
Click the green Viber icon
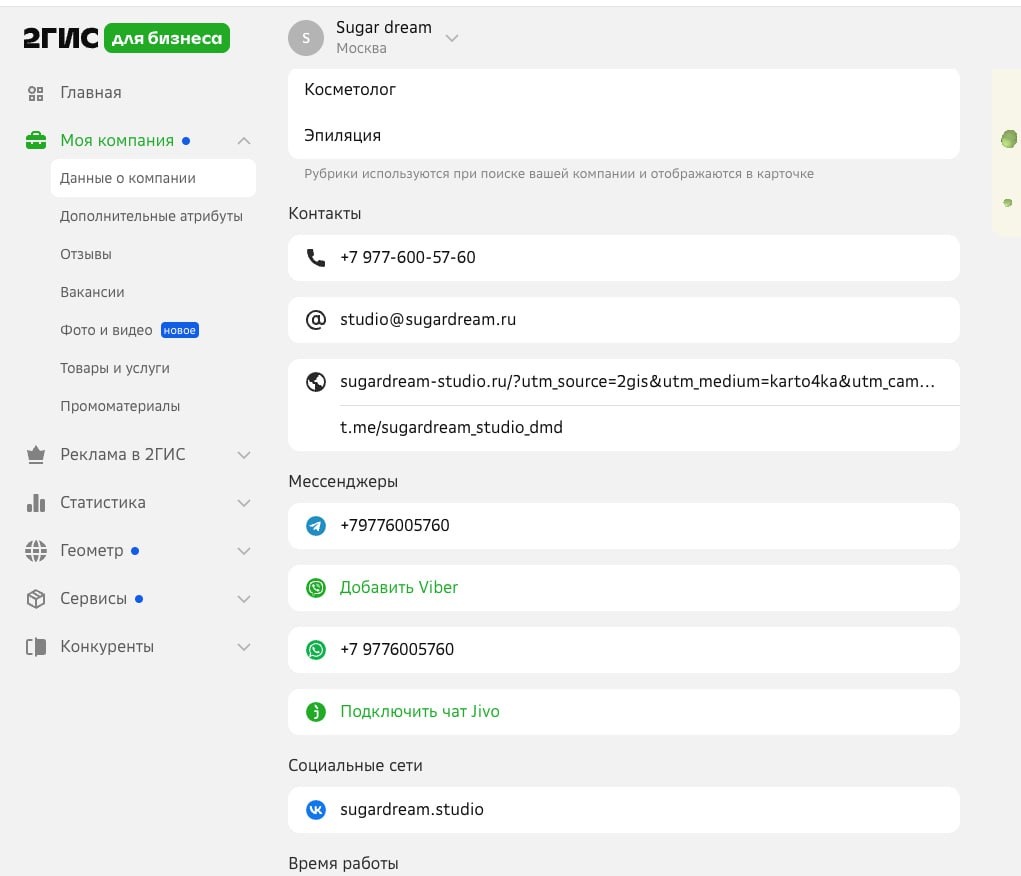(316, 588)
